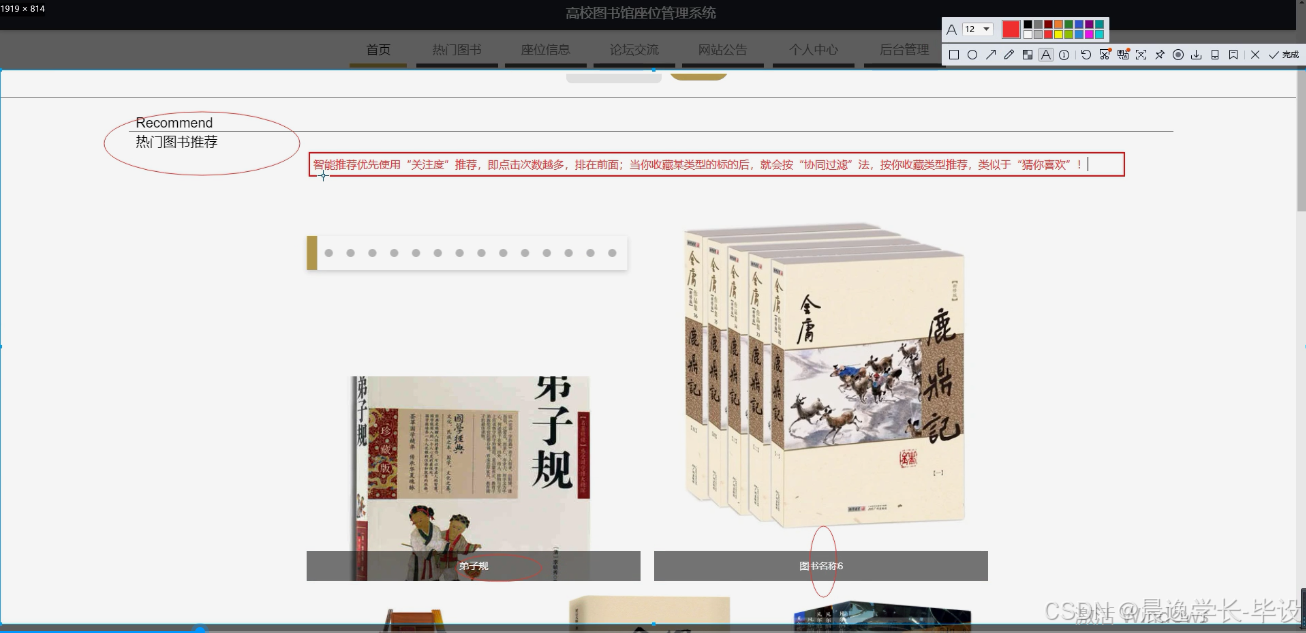
Task: Send screenshot to phone icon
Action: [x=1215, y=55]
